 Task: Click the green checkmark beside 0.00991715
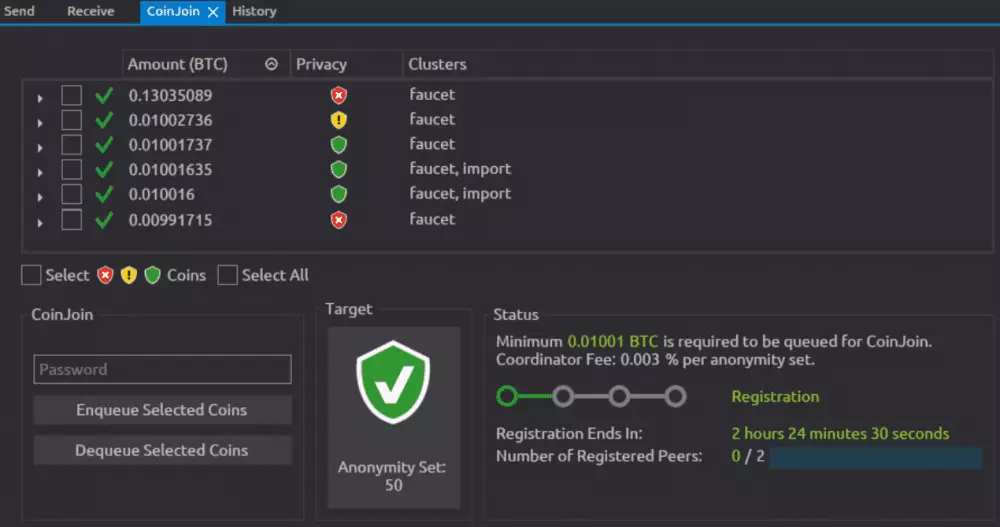(104, 220)
